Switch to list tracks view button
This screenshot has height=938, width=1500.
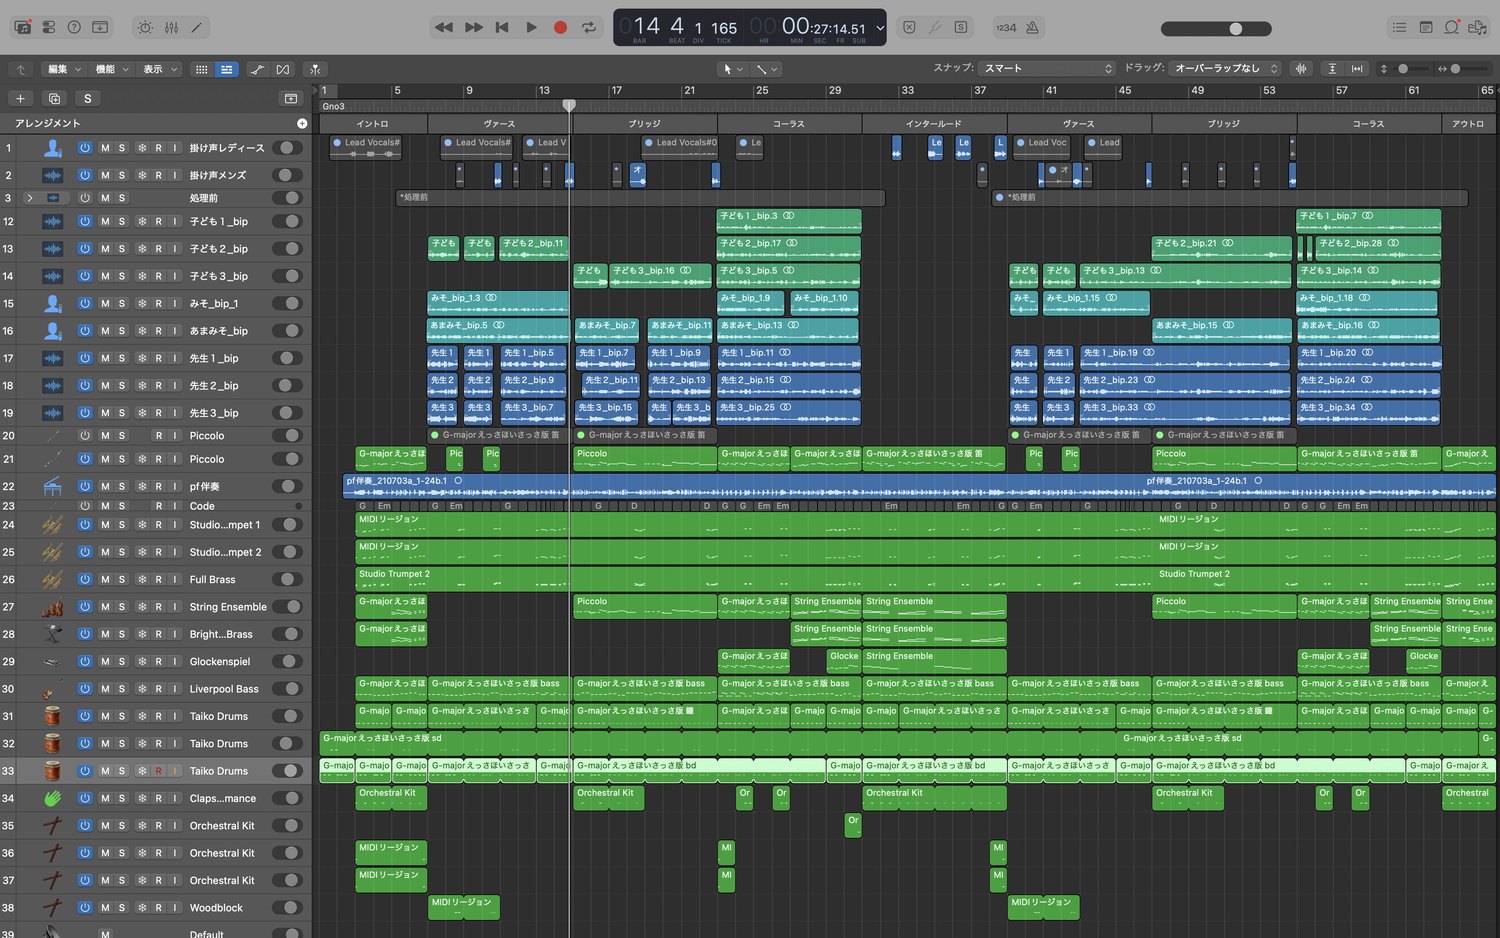227,69
